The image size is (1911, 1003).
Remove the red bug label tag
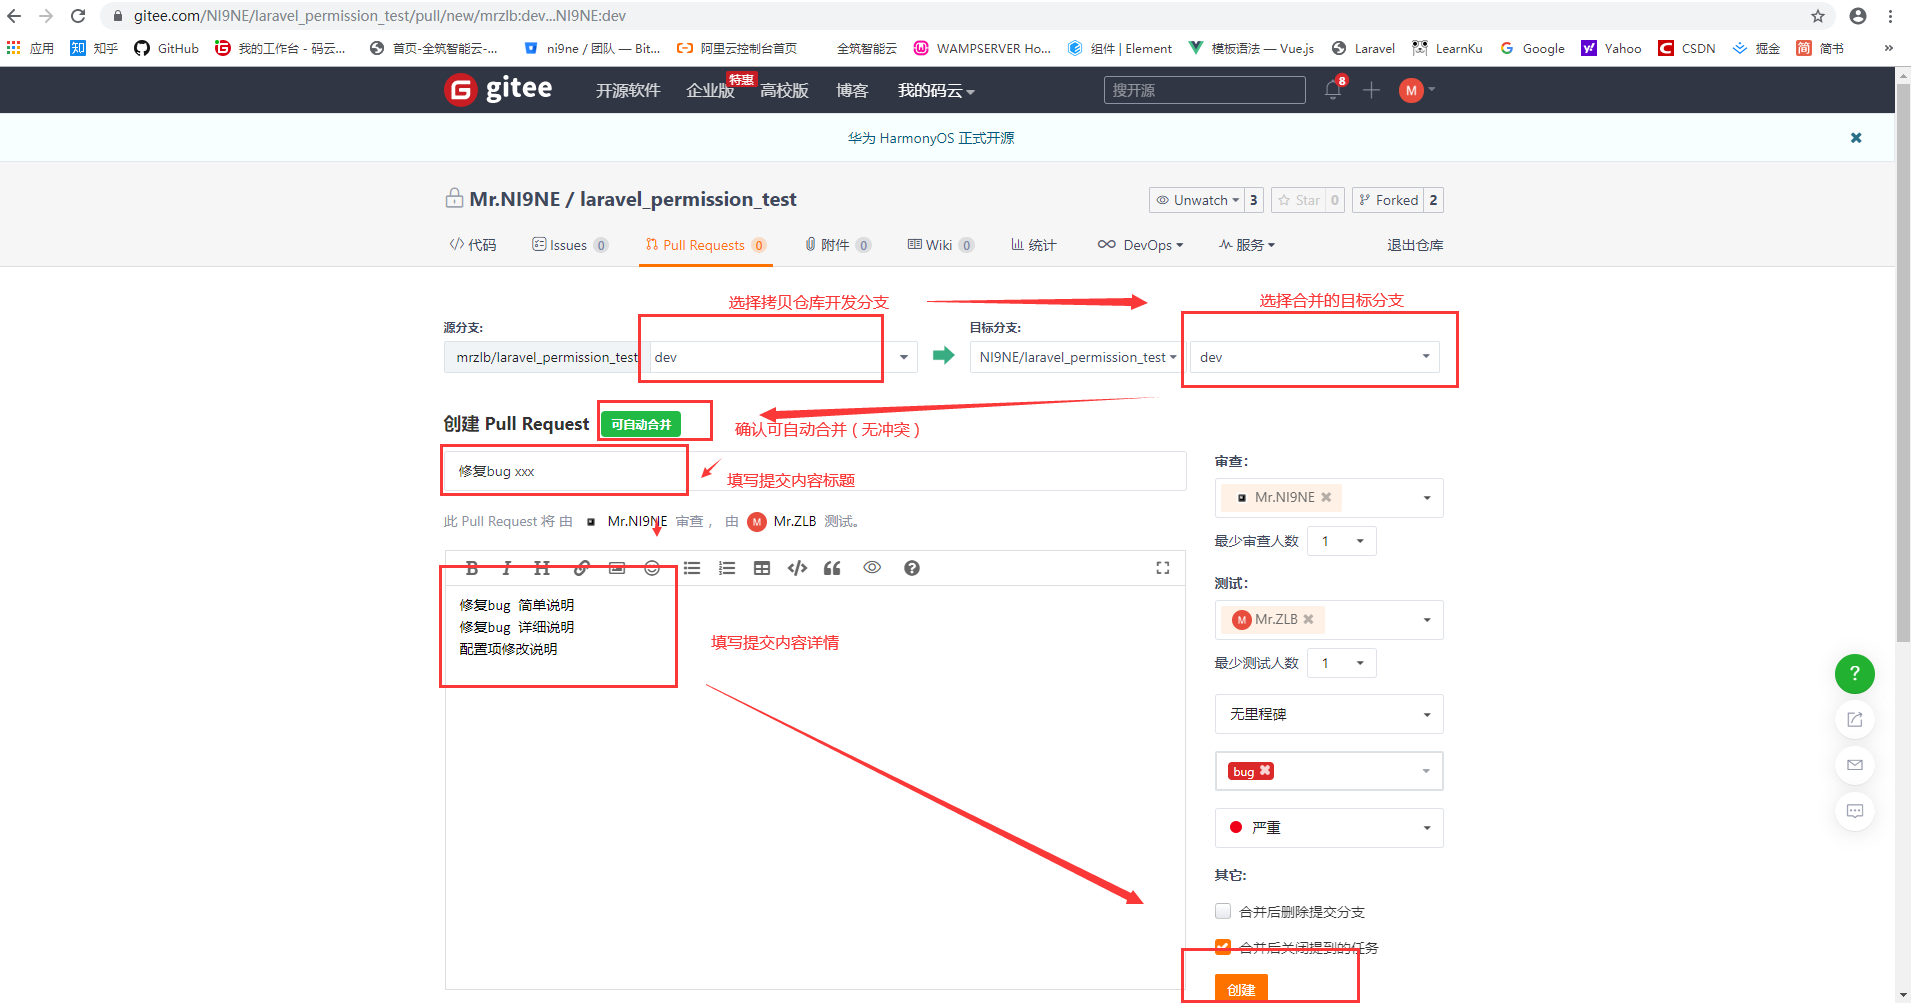[1265, 771]
